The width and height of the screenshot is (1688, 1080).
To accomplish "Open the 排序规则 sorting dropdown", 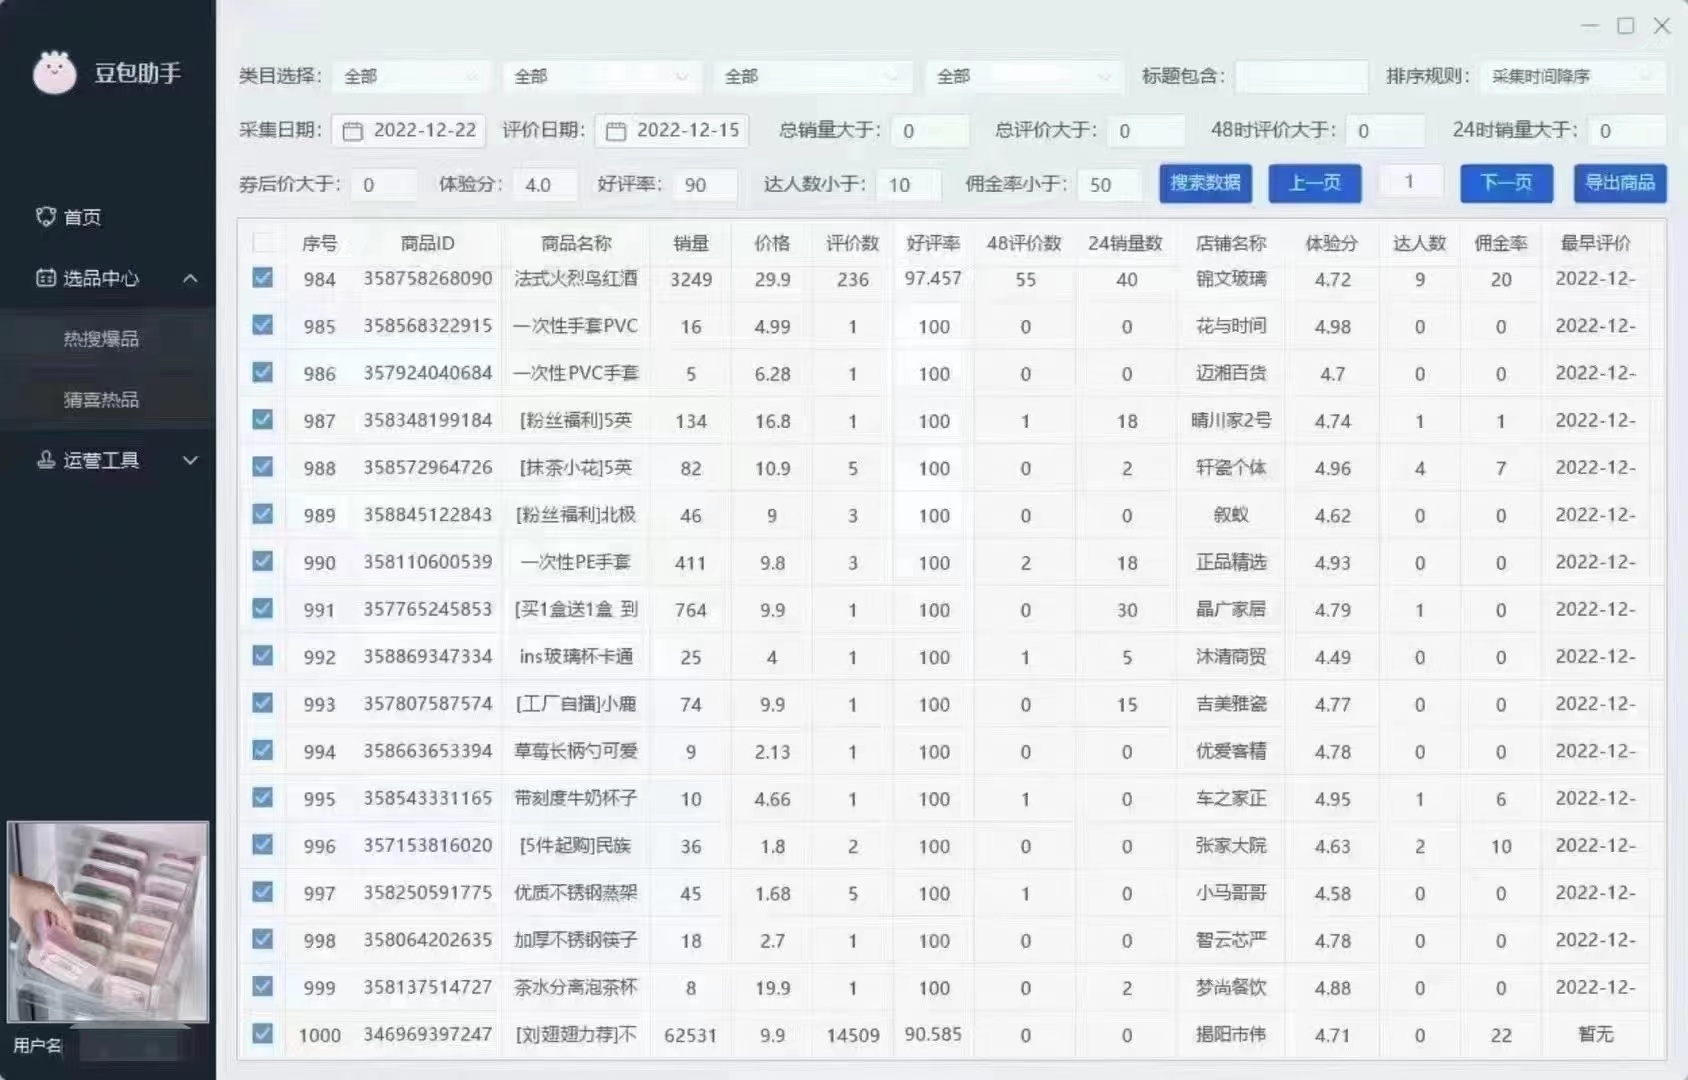I will point(1571,77).
